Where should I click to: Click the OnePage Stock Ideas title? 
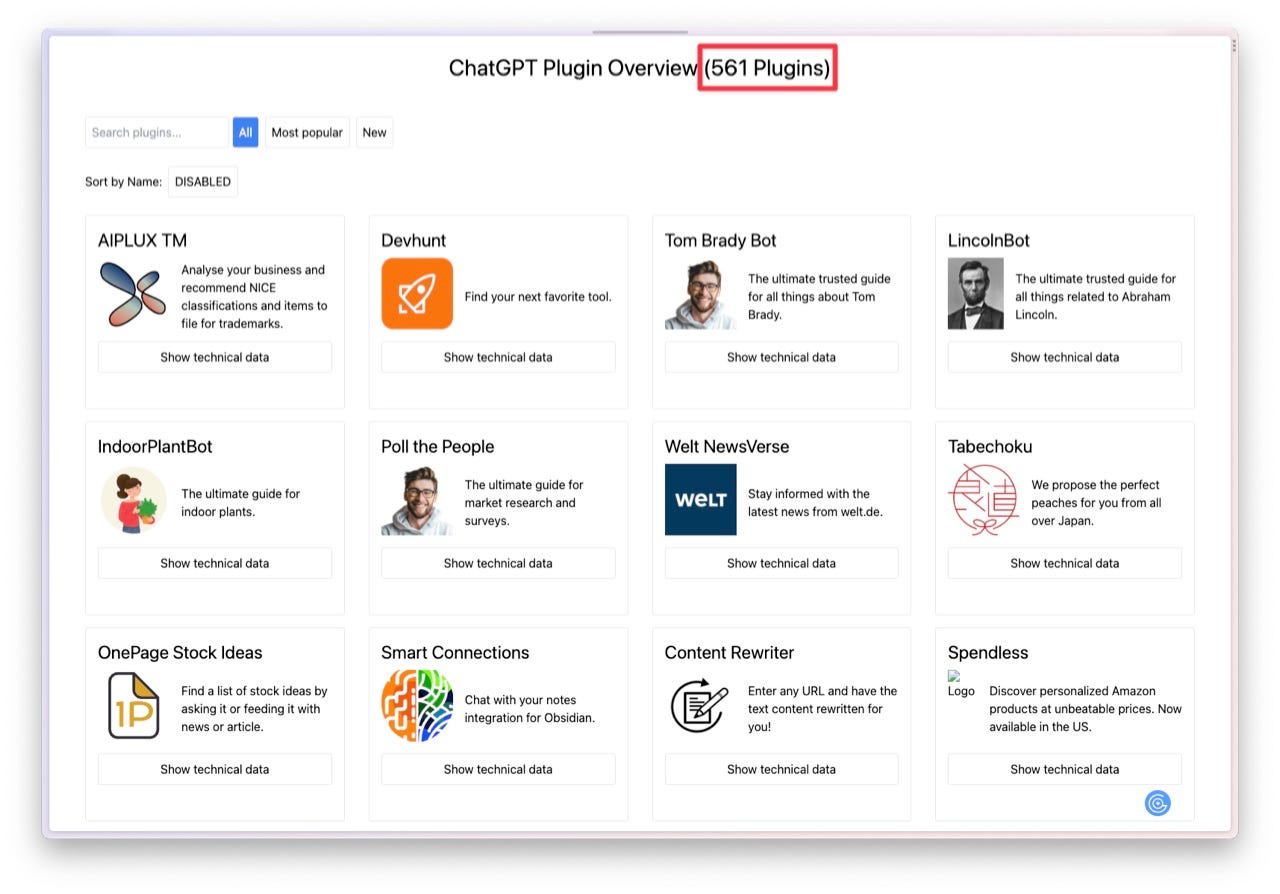[180, 652]
